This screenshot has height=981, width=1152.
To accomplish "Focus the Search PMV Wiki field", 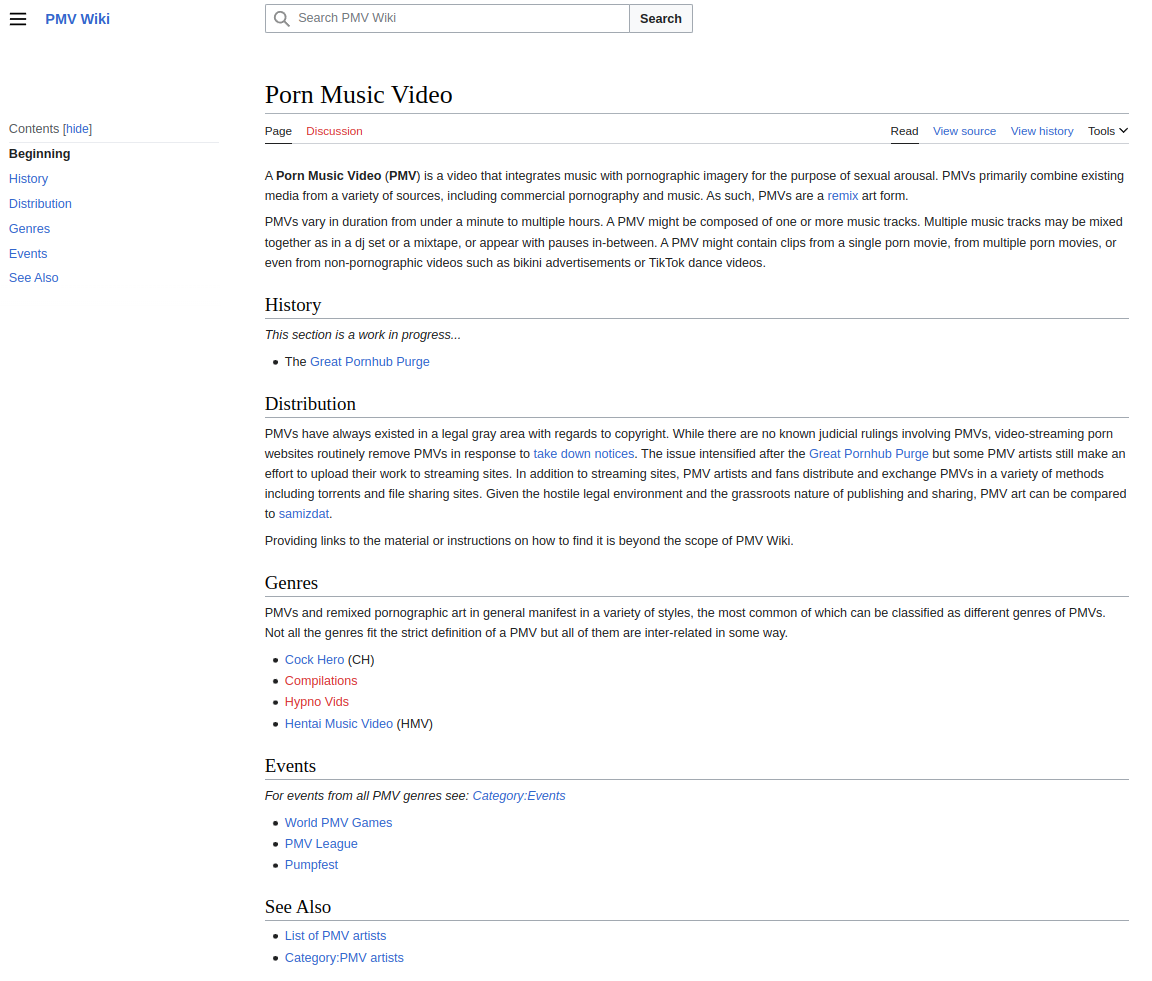I will tap(447, 18).
